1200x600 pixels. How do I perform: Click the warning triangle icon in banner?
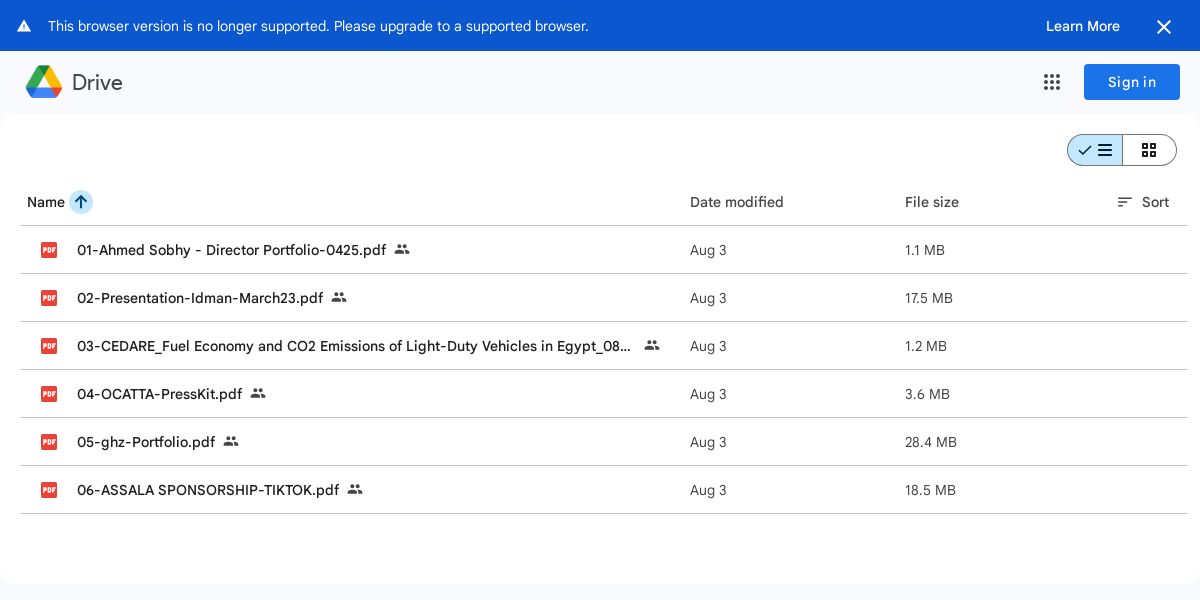24,26
